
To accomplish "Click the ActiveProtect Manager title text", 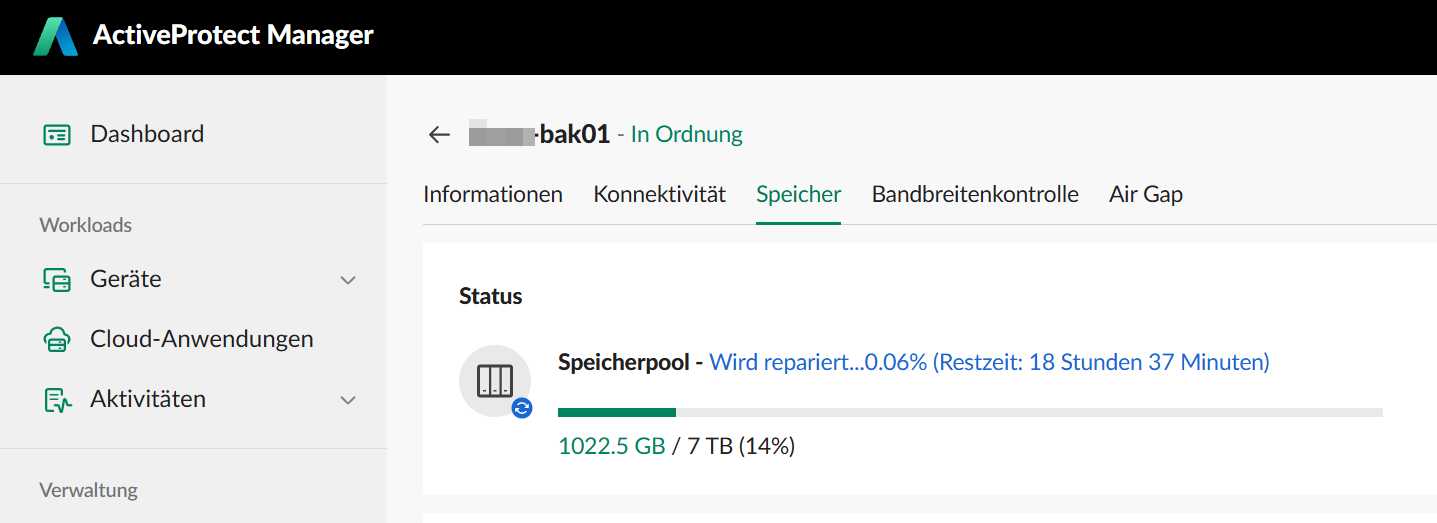I will [x=233, y=36].
